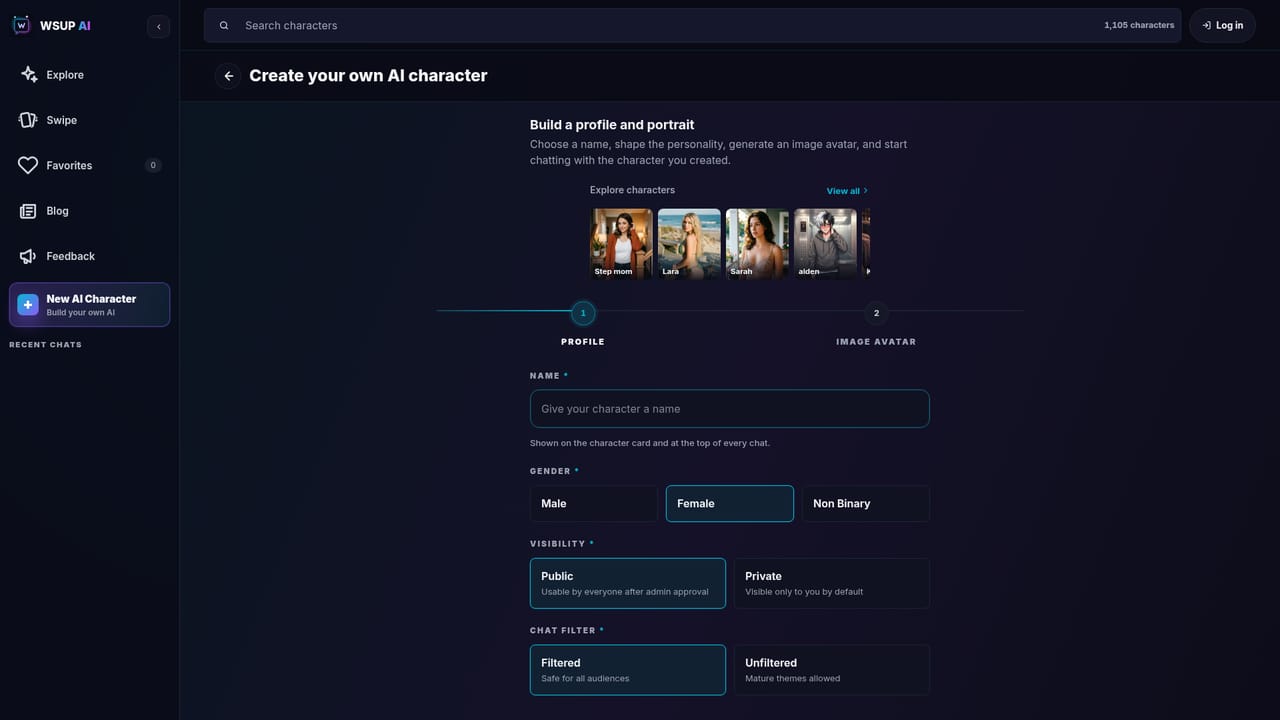
Task: Open the Blog menu item
Action: (x=90, y=211)
